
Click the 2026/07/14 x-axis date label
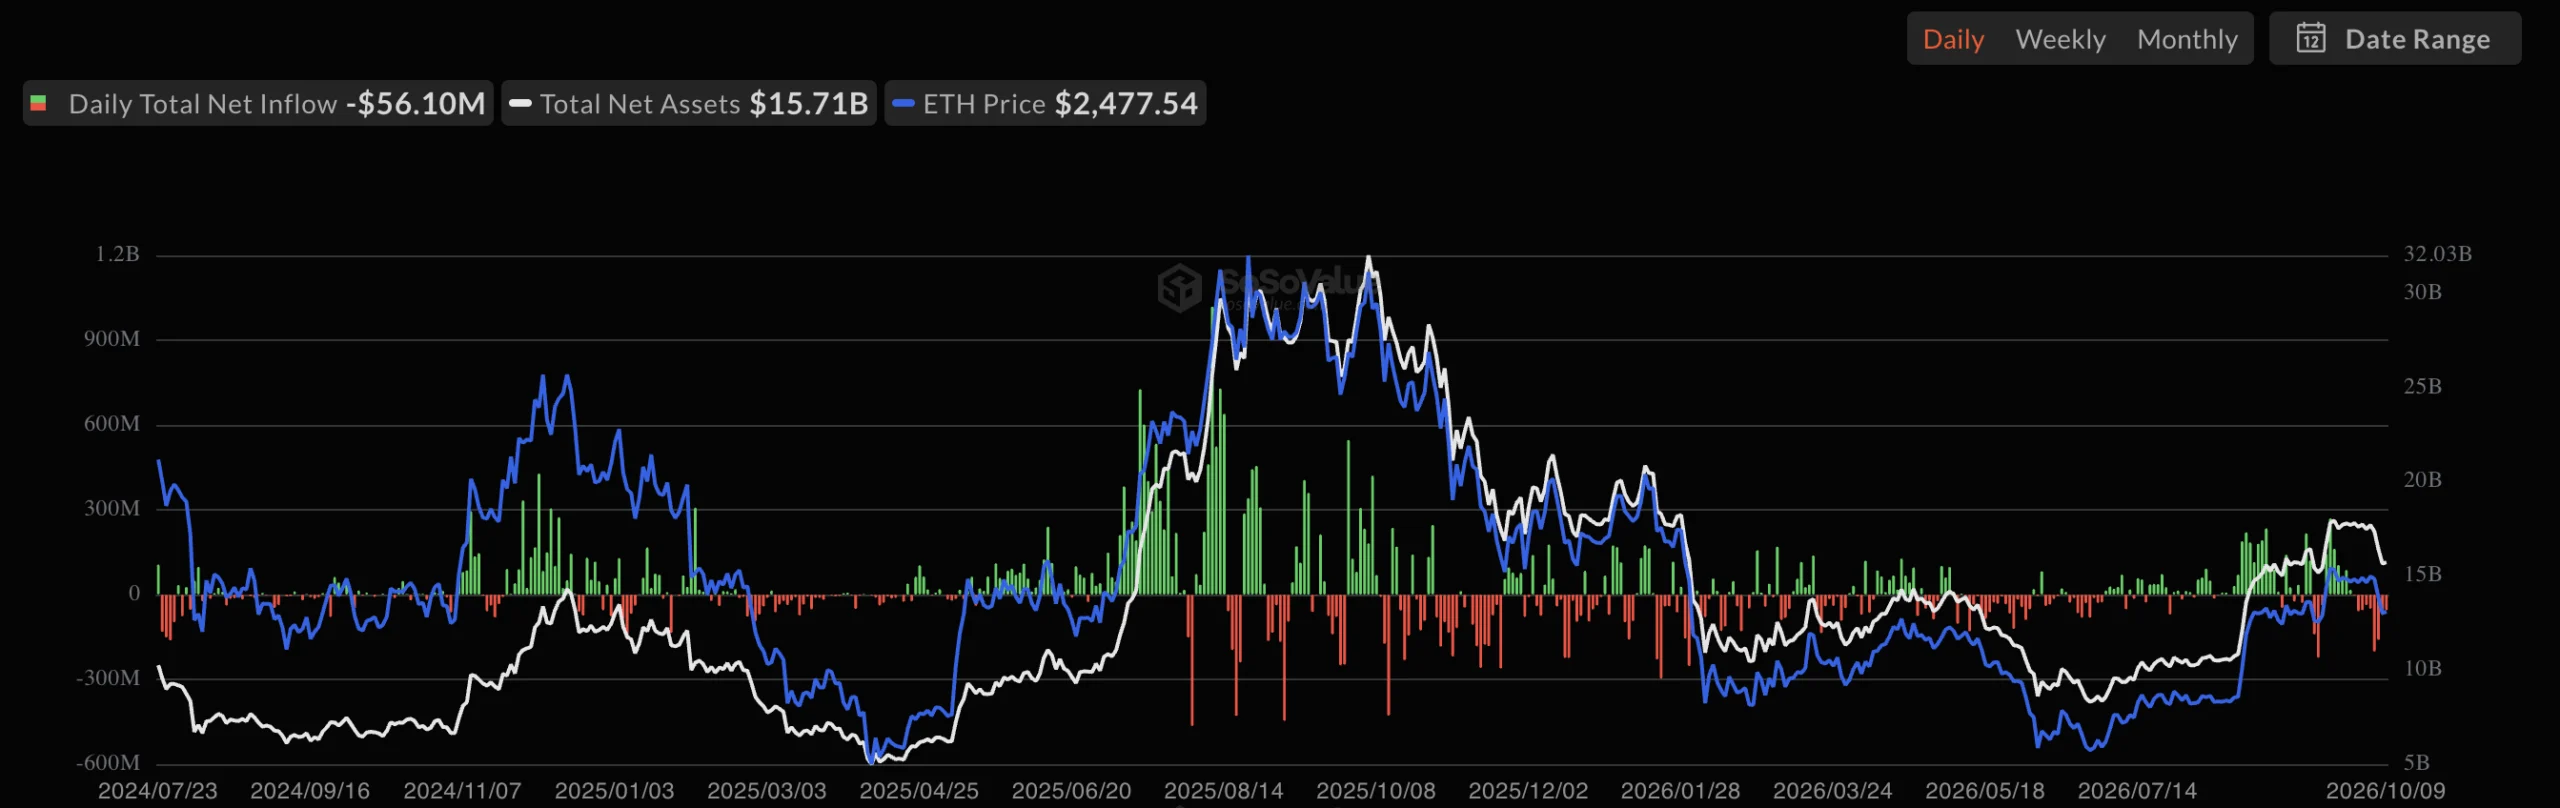pyautogui.click(x=2137, y=790)
